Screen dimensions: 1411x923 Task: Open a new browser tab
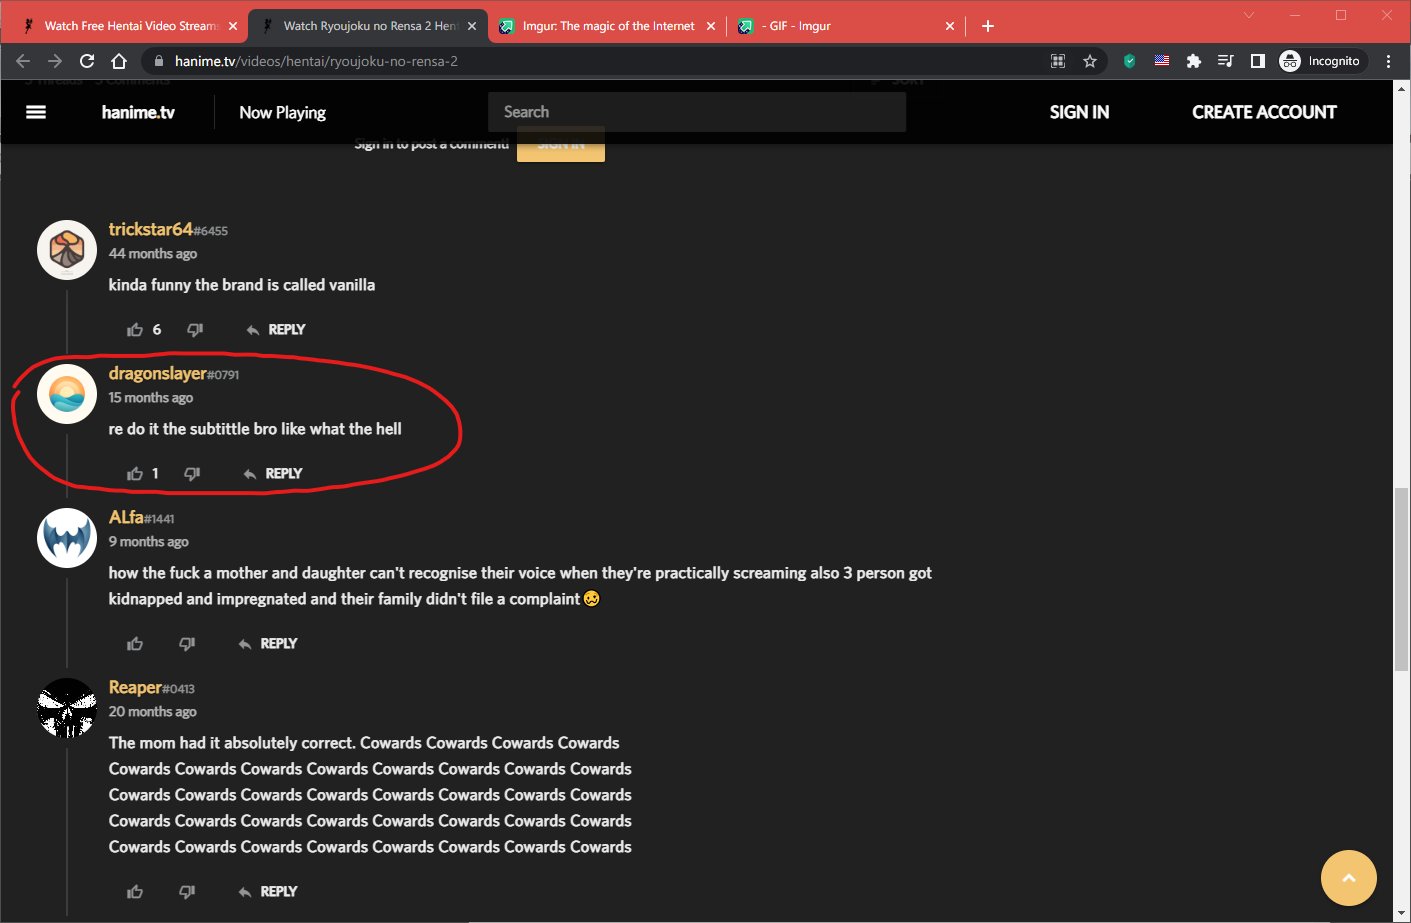point(988,26)
